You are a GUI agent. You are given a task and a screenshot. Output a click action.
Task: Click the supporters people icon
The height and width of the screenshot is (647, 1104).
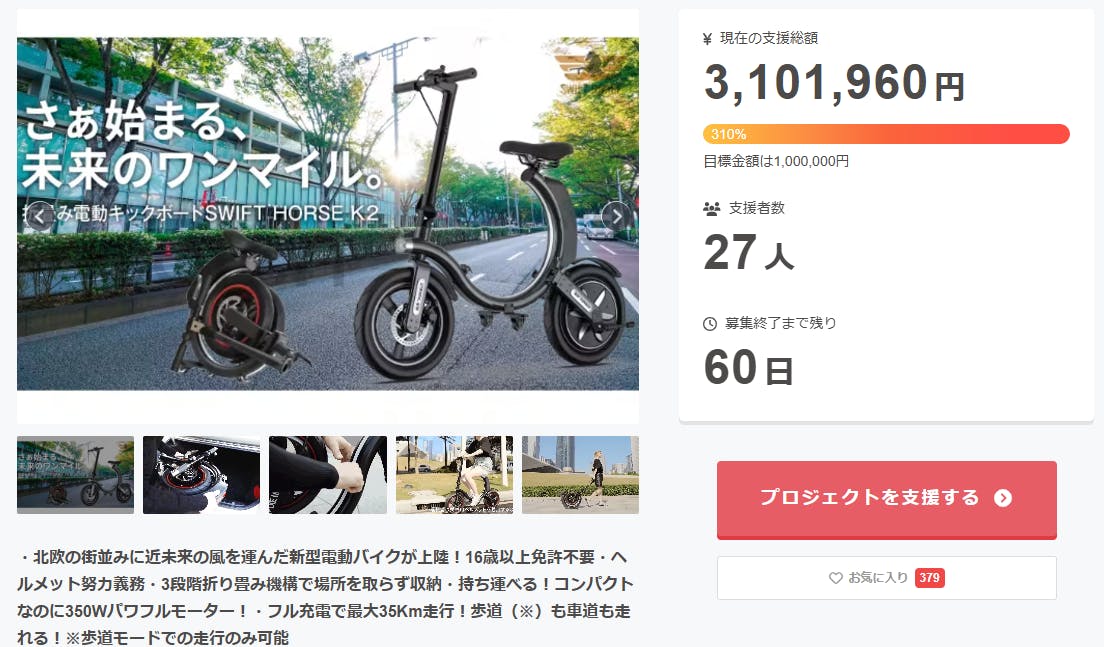(x=711, y=208)
